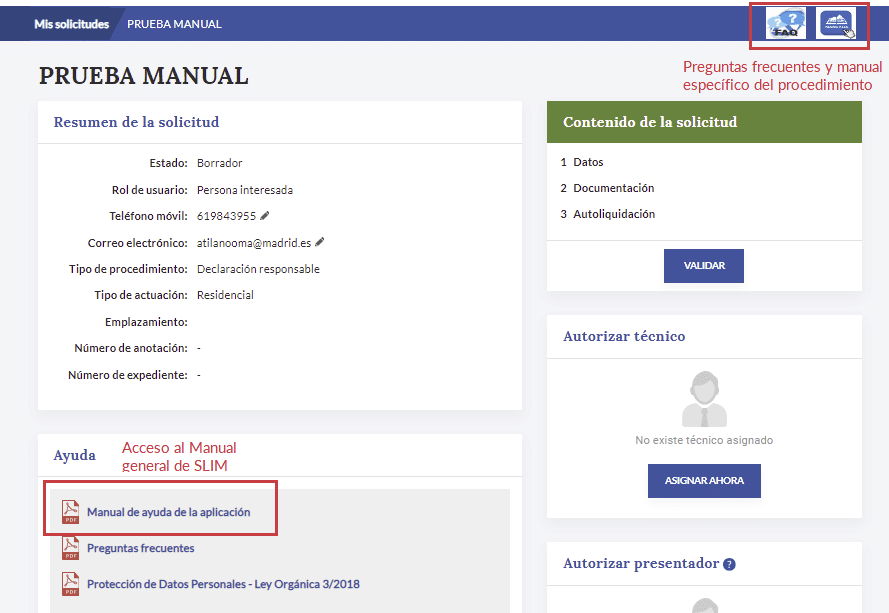Show help tooltip for Autorizar presentador
The image size is (889, 613).
[729, 564]
